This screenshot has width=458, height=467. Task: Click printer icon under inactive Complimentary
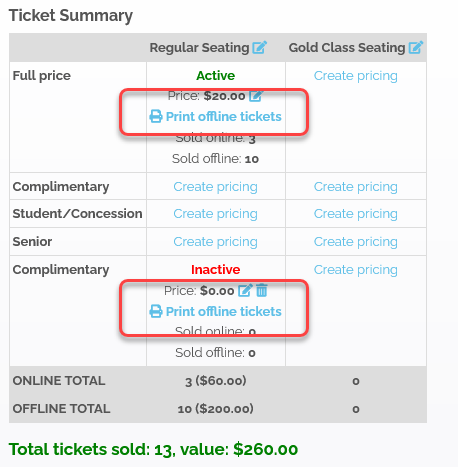pyautogui.click(x=156, y=311)
